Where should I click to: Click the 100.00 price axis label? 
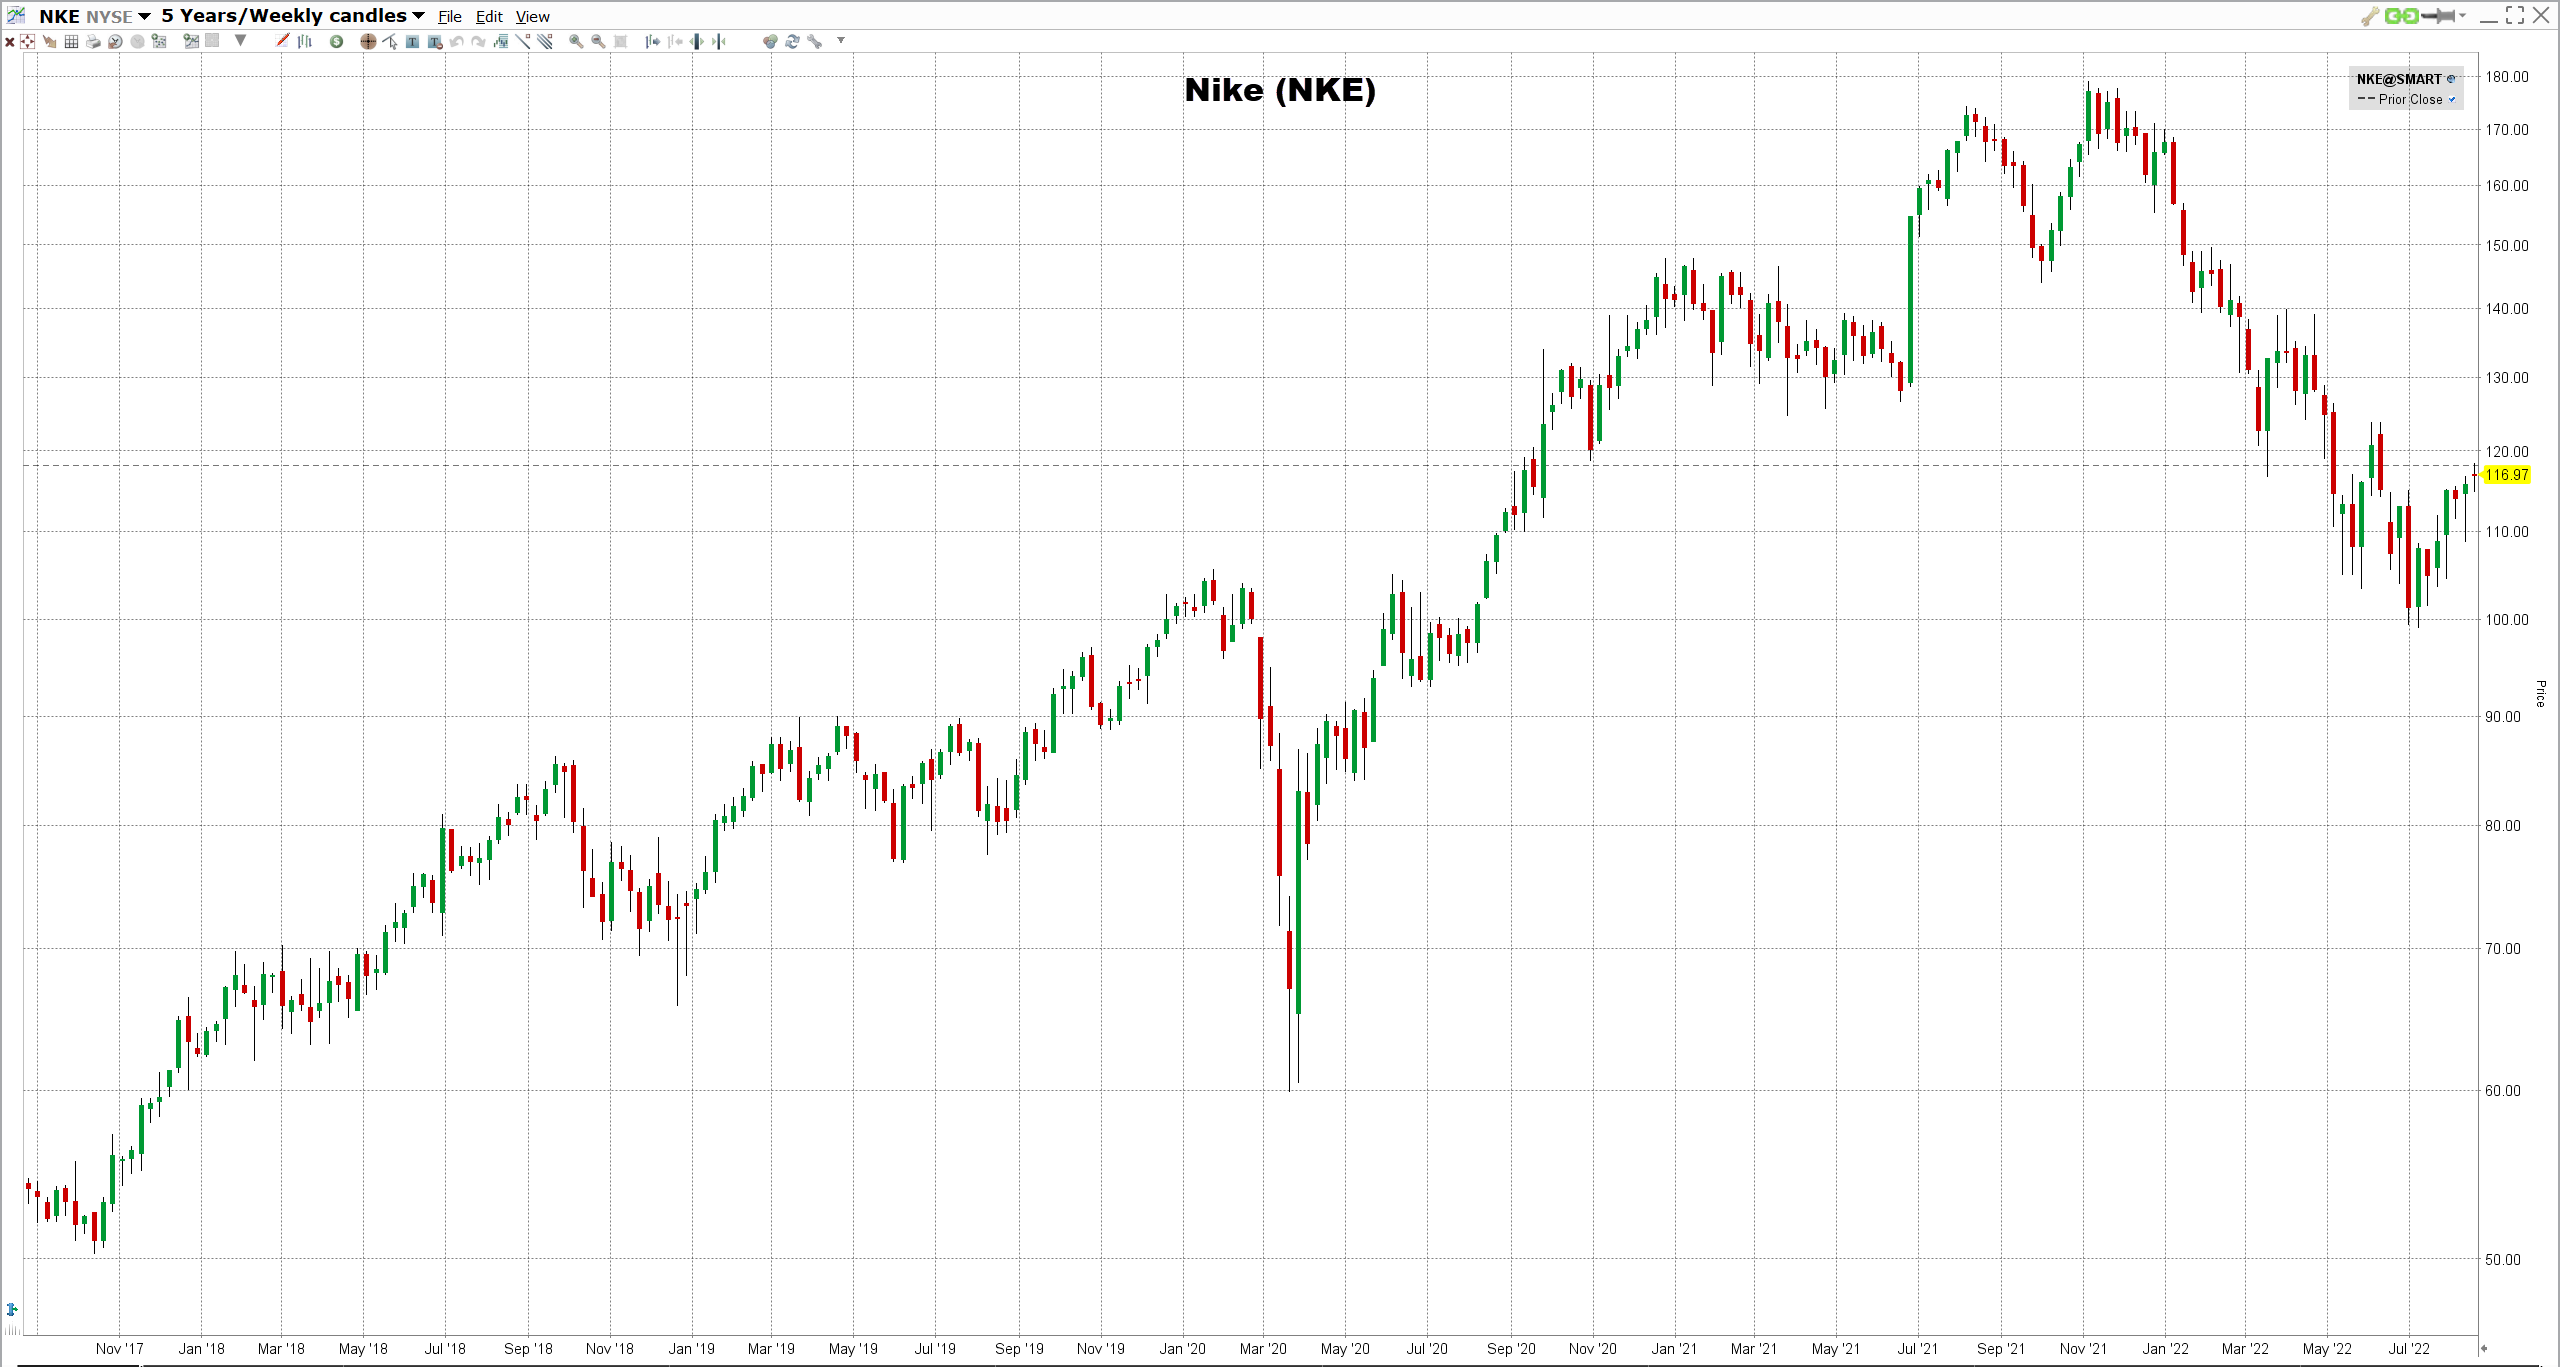(2507, 620)
